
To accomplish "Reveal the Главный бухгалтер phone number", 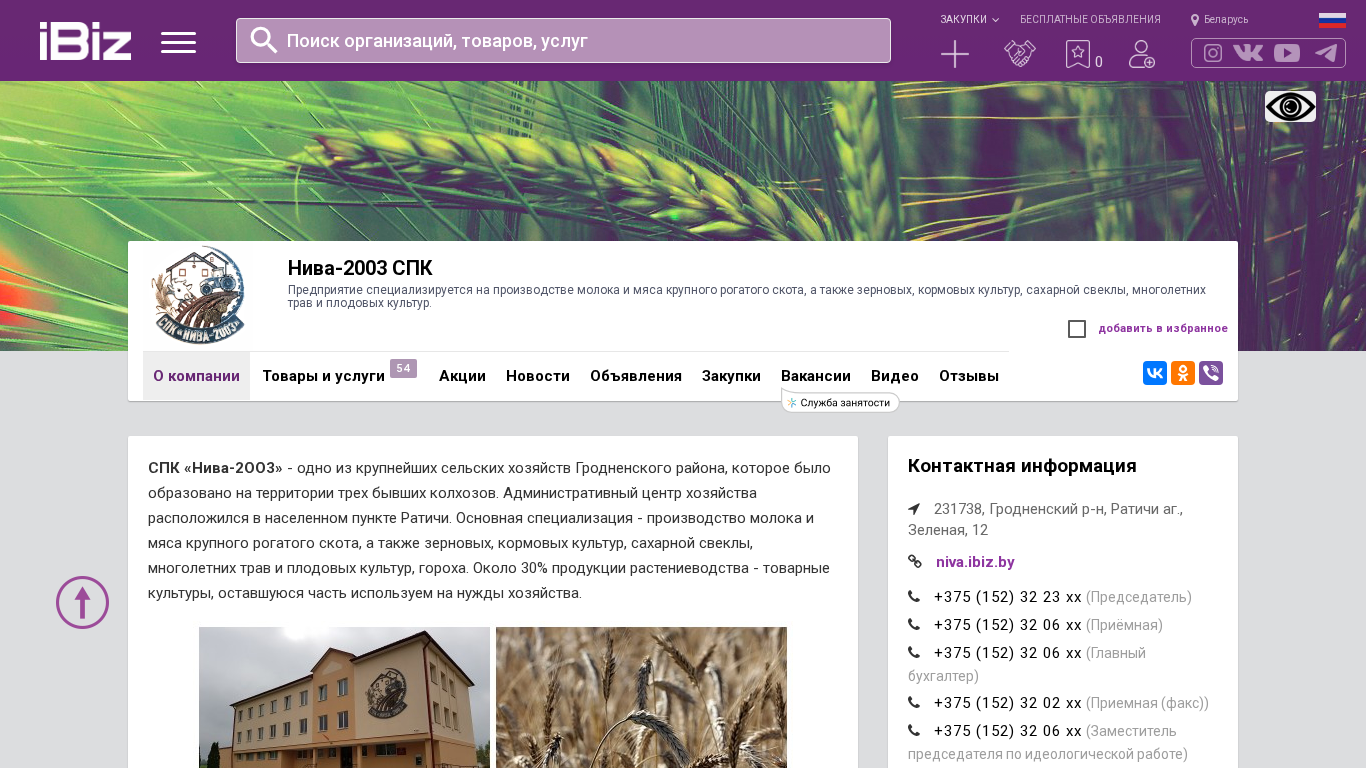I will (x=1008, y=653).
